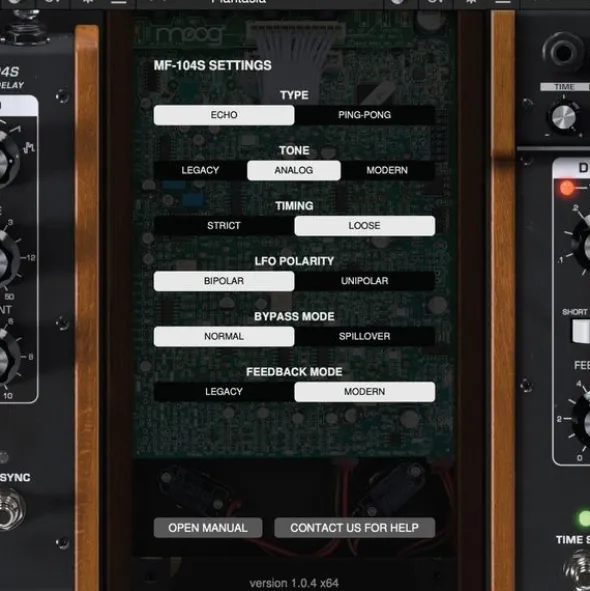Set Tone to MODERN
This screenshot has height=591, width=590.
point(388,170)
